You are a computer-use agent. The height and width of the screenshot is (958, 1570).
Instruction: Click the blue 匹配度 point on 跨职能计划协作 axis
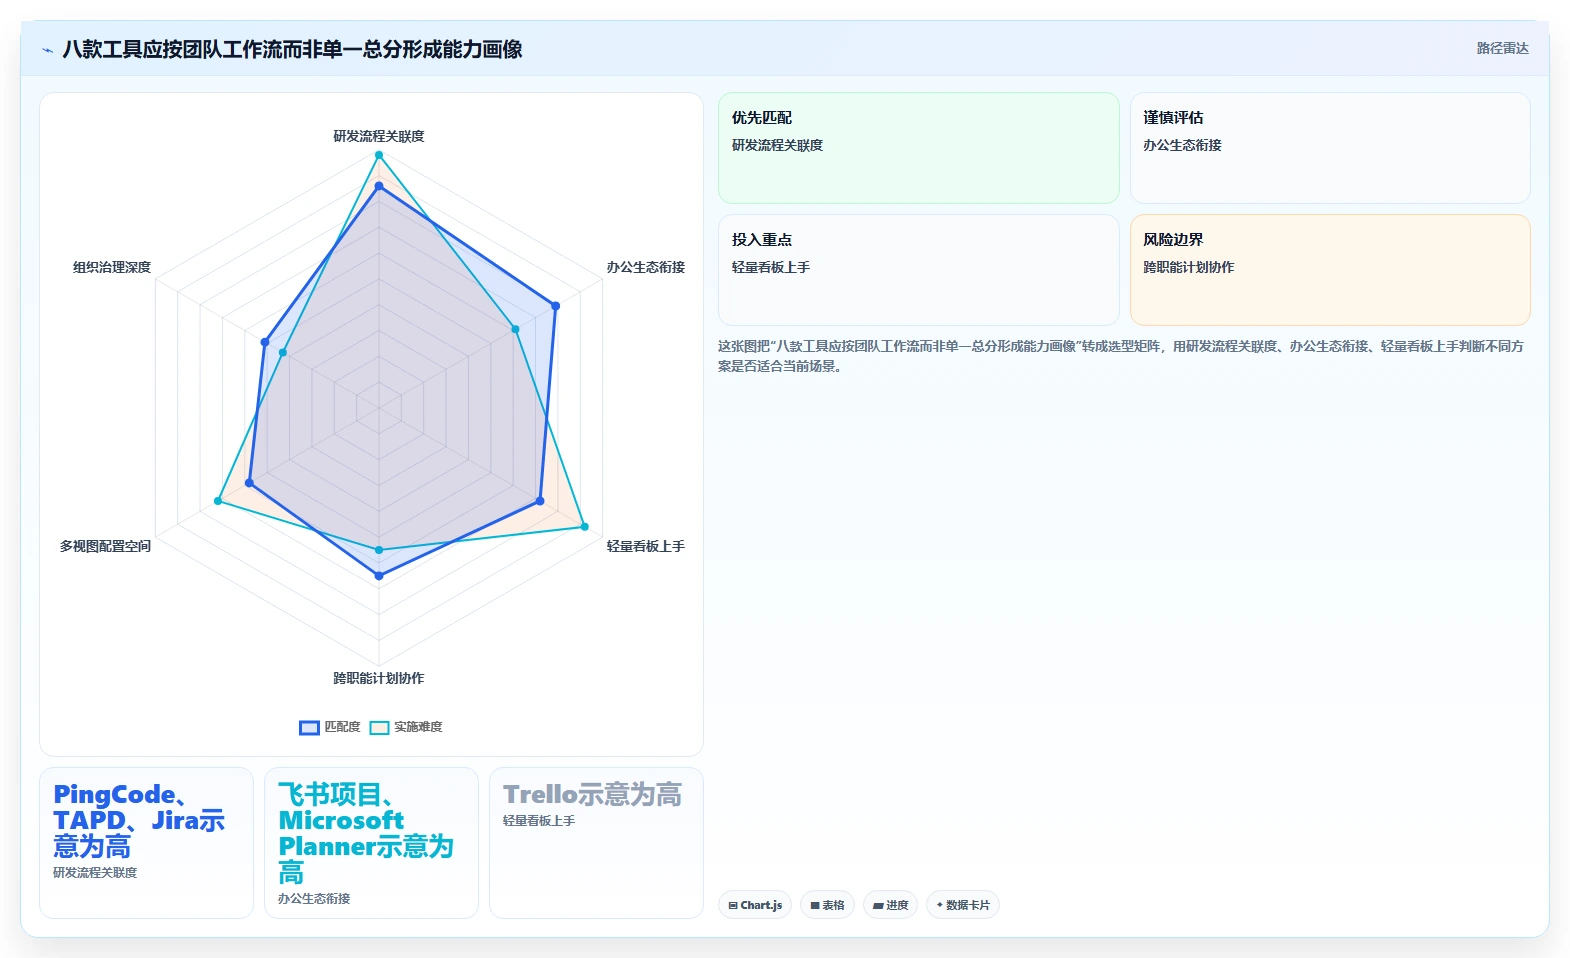379,576
